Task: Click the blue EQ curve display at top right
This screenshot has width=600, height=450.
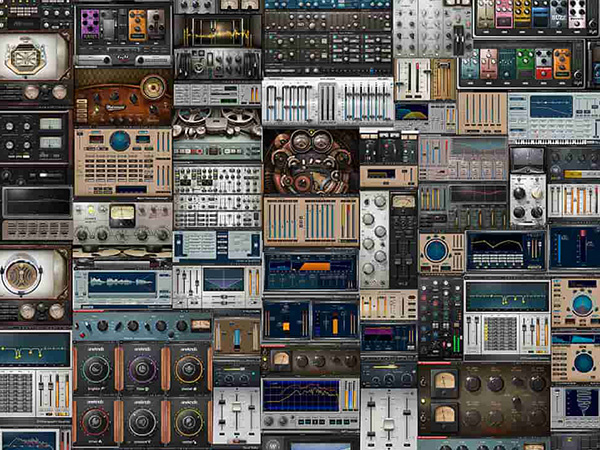Action: pyautogui.click(x=551, y=107)
